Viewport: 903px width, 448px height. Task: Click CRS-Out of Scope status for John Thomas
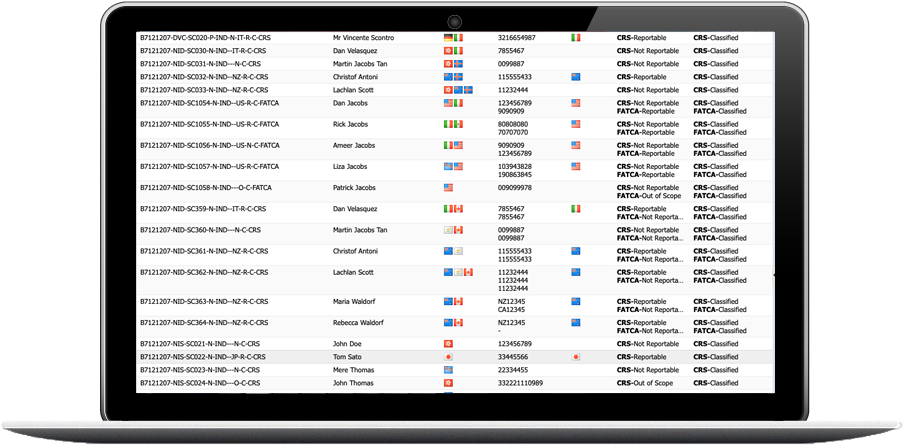648,383
